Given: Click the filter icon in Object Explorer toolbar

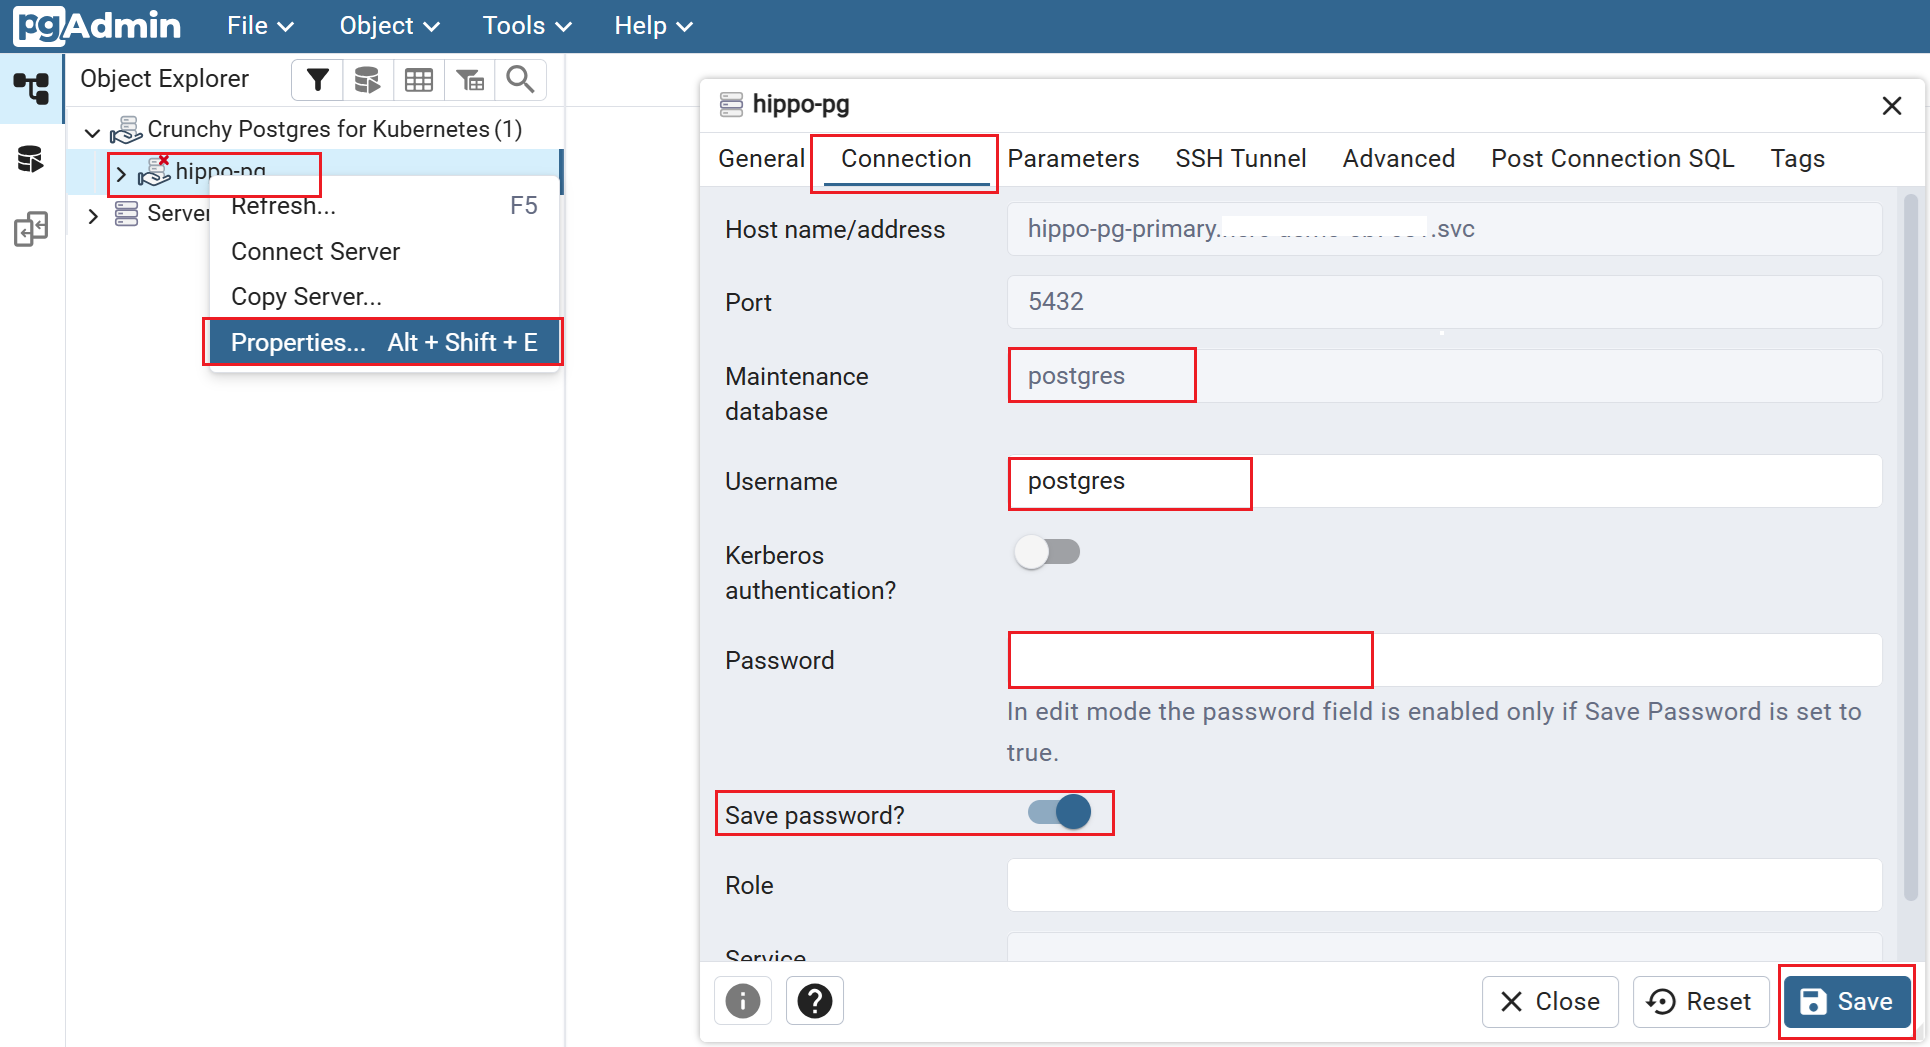Looking at the screenshot, I should pyautogui.click(x=317, y=80).
